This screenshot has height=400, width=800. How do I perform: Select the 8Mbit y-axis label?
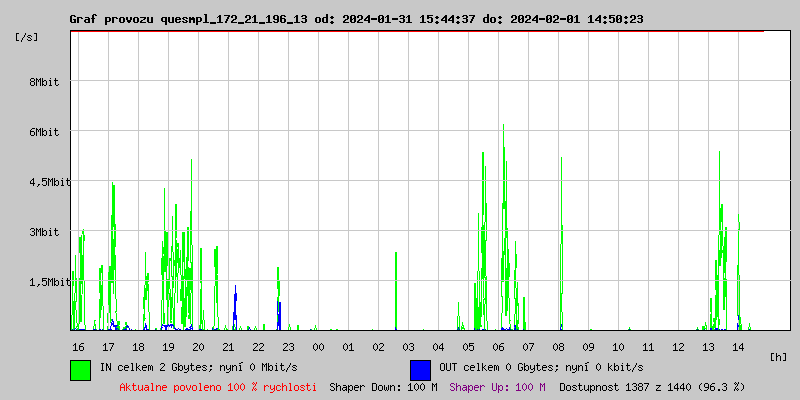(44, 82)
